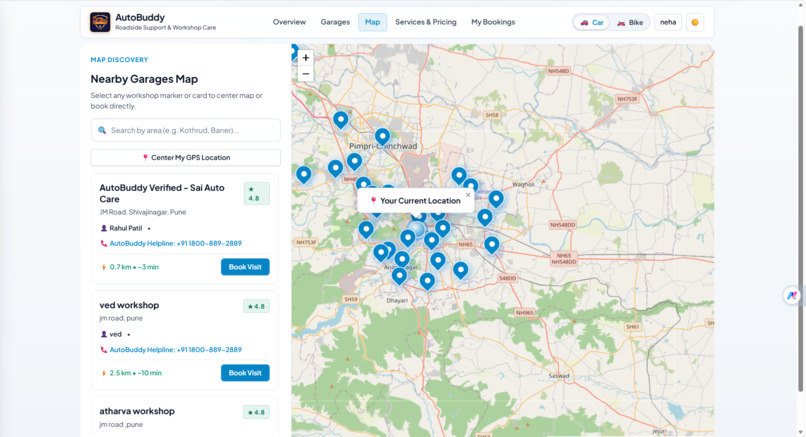Click the orange sun theme icon
The height and width of the screenshot is (437, 806).
[695, 22]
